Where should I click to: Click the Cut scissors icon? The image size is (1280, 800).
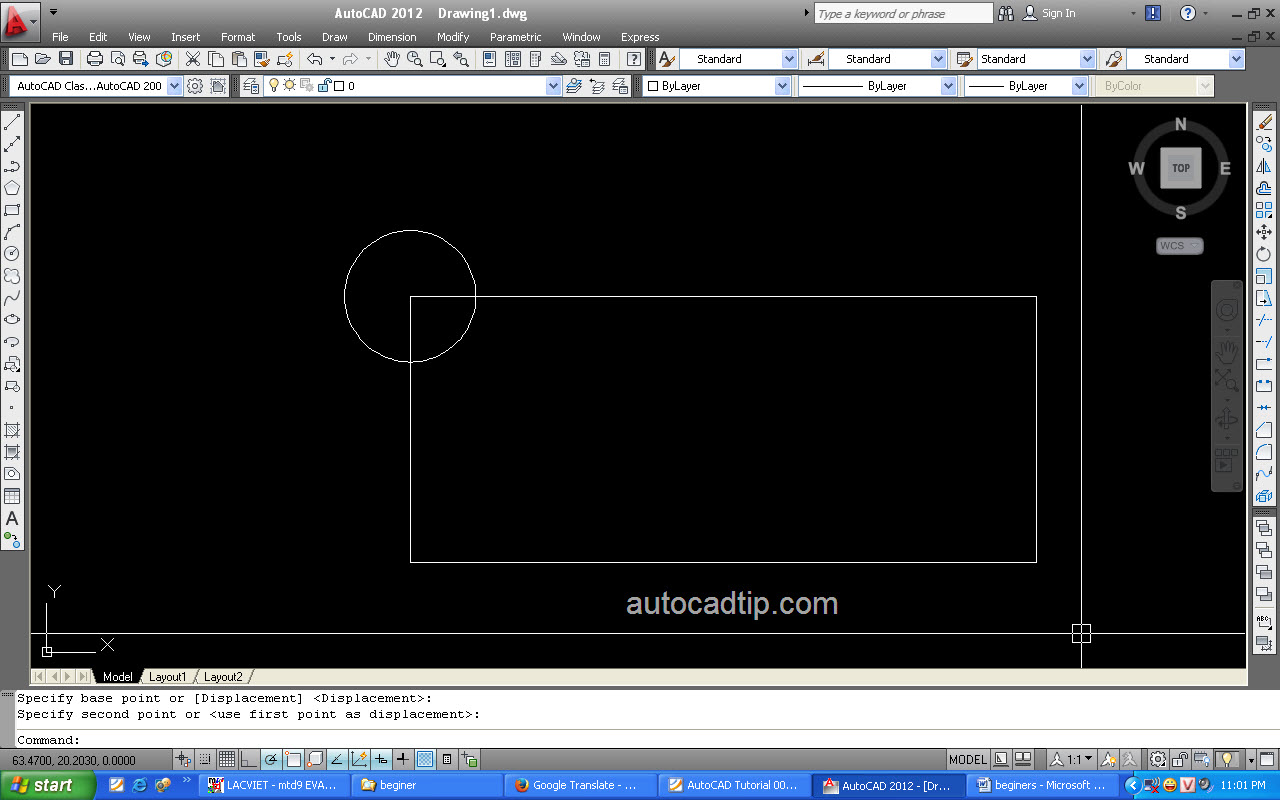pyautogui.click(x=193, y=59)
